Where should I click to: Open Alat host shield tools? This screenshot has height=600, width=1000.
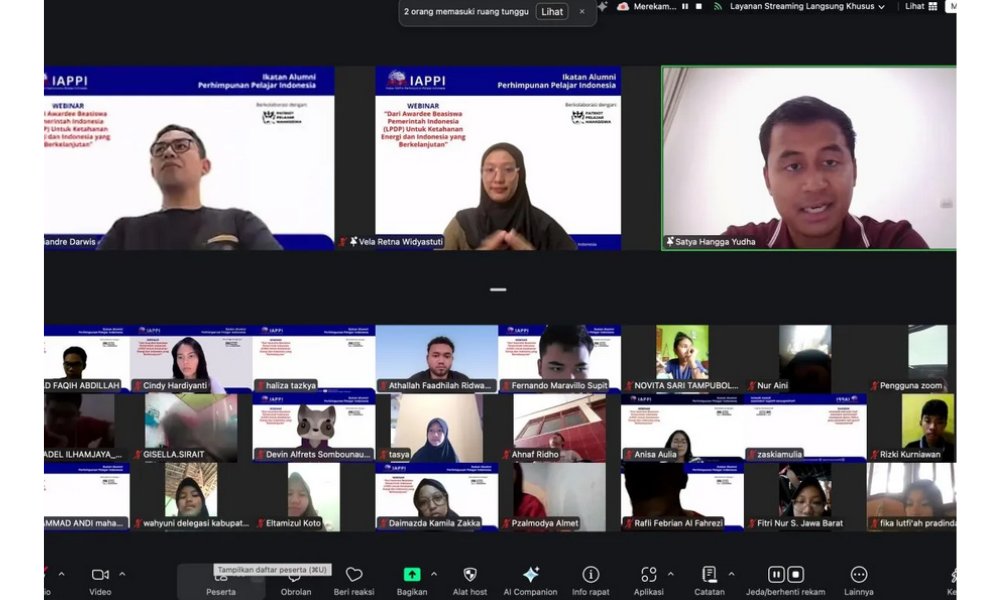470,575
